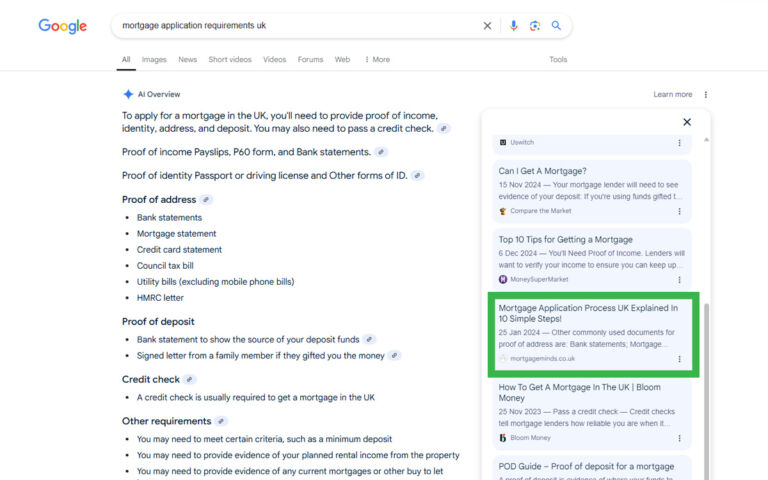Click the MoneySuperMarket favicon
Viewport: 768px width, 480px height.
click(x=503, y=279)
